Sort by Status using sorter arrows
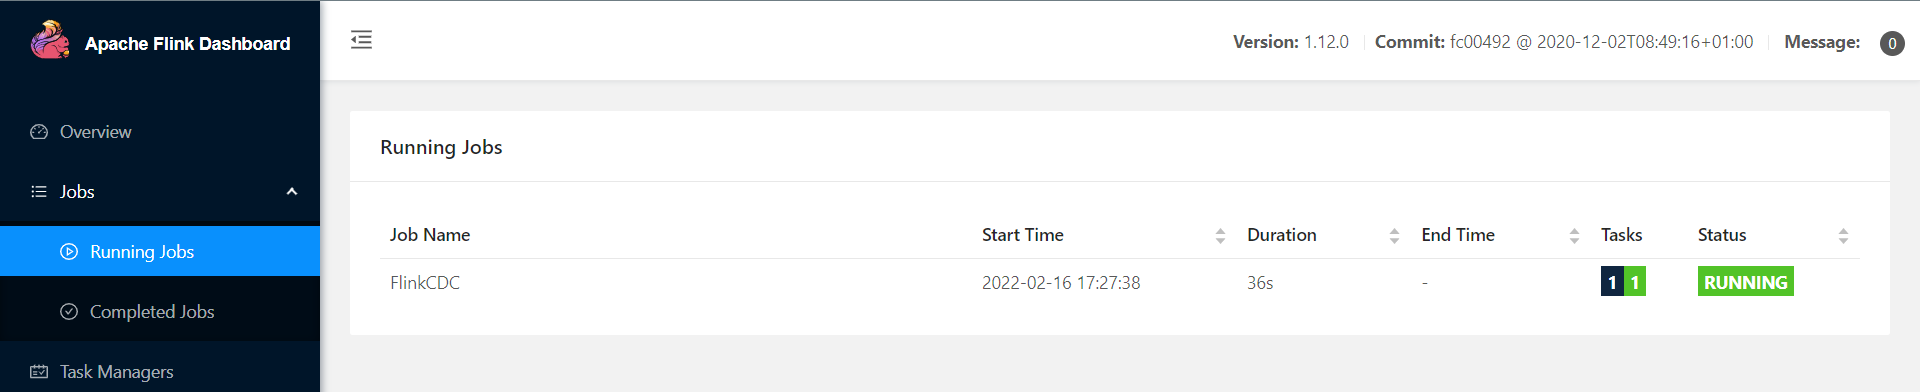This screenshot has width=1920, height=392. (1843, 236)
